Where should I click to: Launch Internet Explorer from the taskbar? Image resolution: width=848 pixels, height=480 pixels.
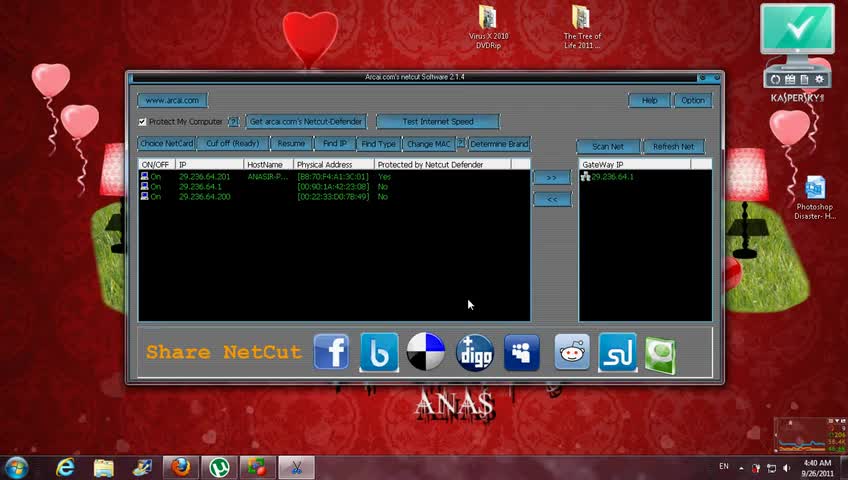(x=65, y=468)
